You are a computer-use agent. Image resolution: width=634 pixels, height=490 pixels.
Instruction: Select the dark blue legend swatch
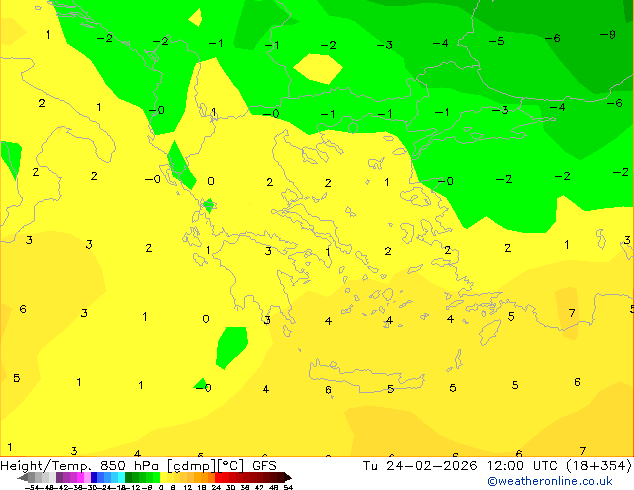[x=94, y=477]
